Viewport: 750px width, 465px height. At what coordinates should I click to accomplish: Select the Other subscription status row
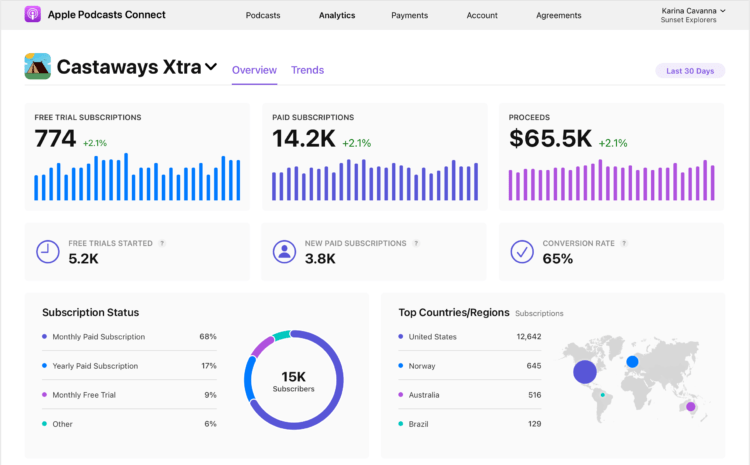pos(129,424)
